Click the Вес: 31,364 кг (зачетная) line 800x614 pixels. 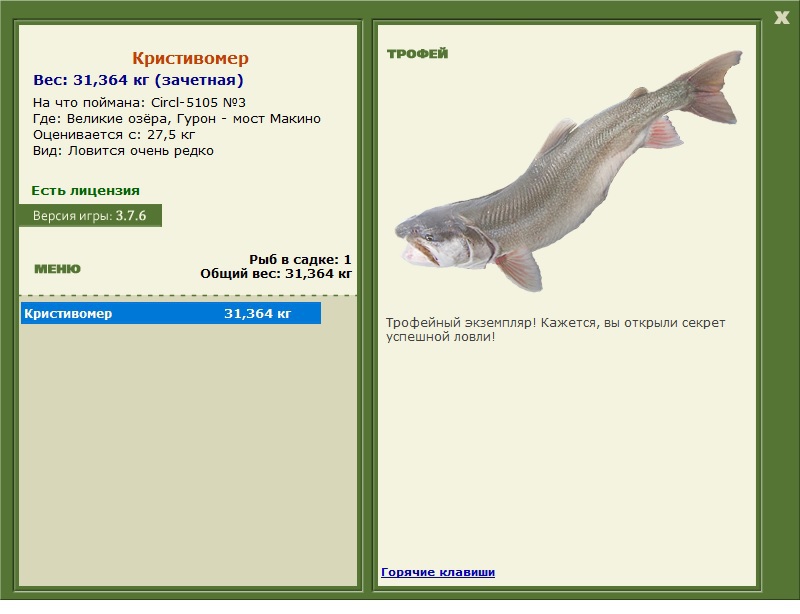(138, 80)
